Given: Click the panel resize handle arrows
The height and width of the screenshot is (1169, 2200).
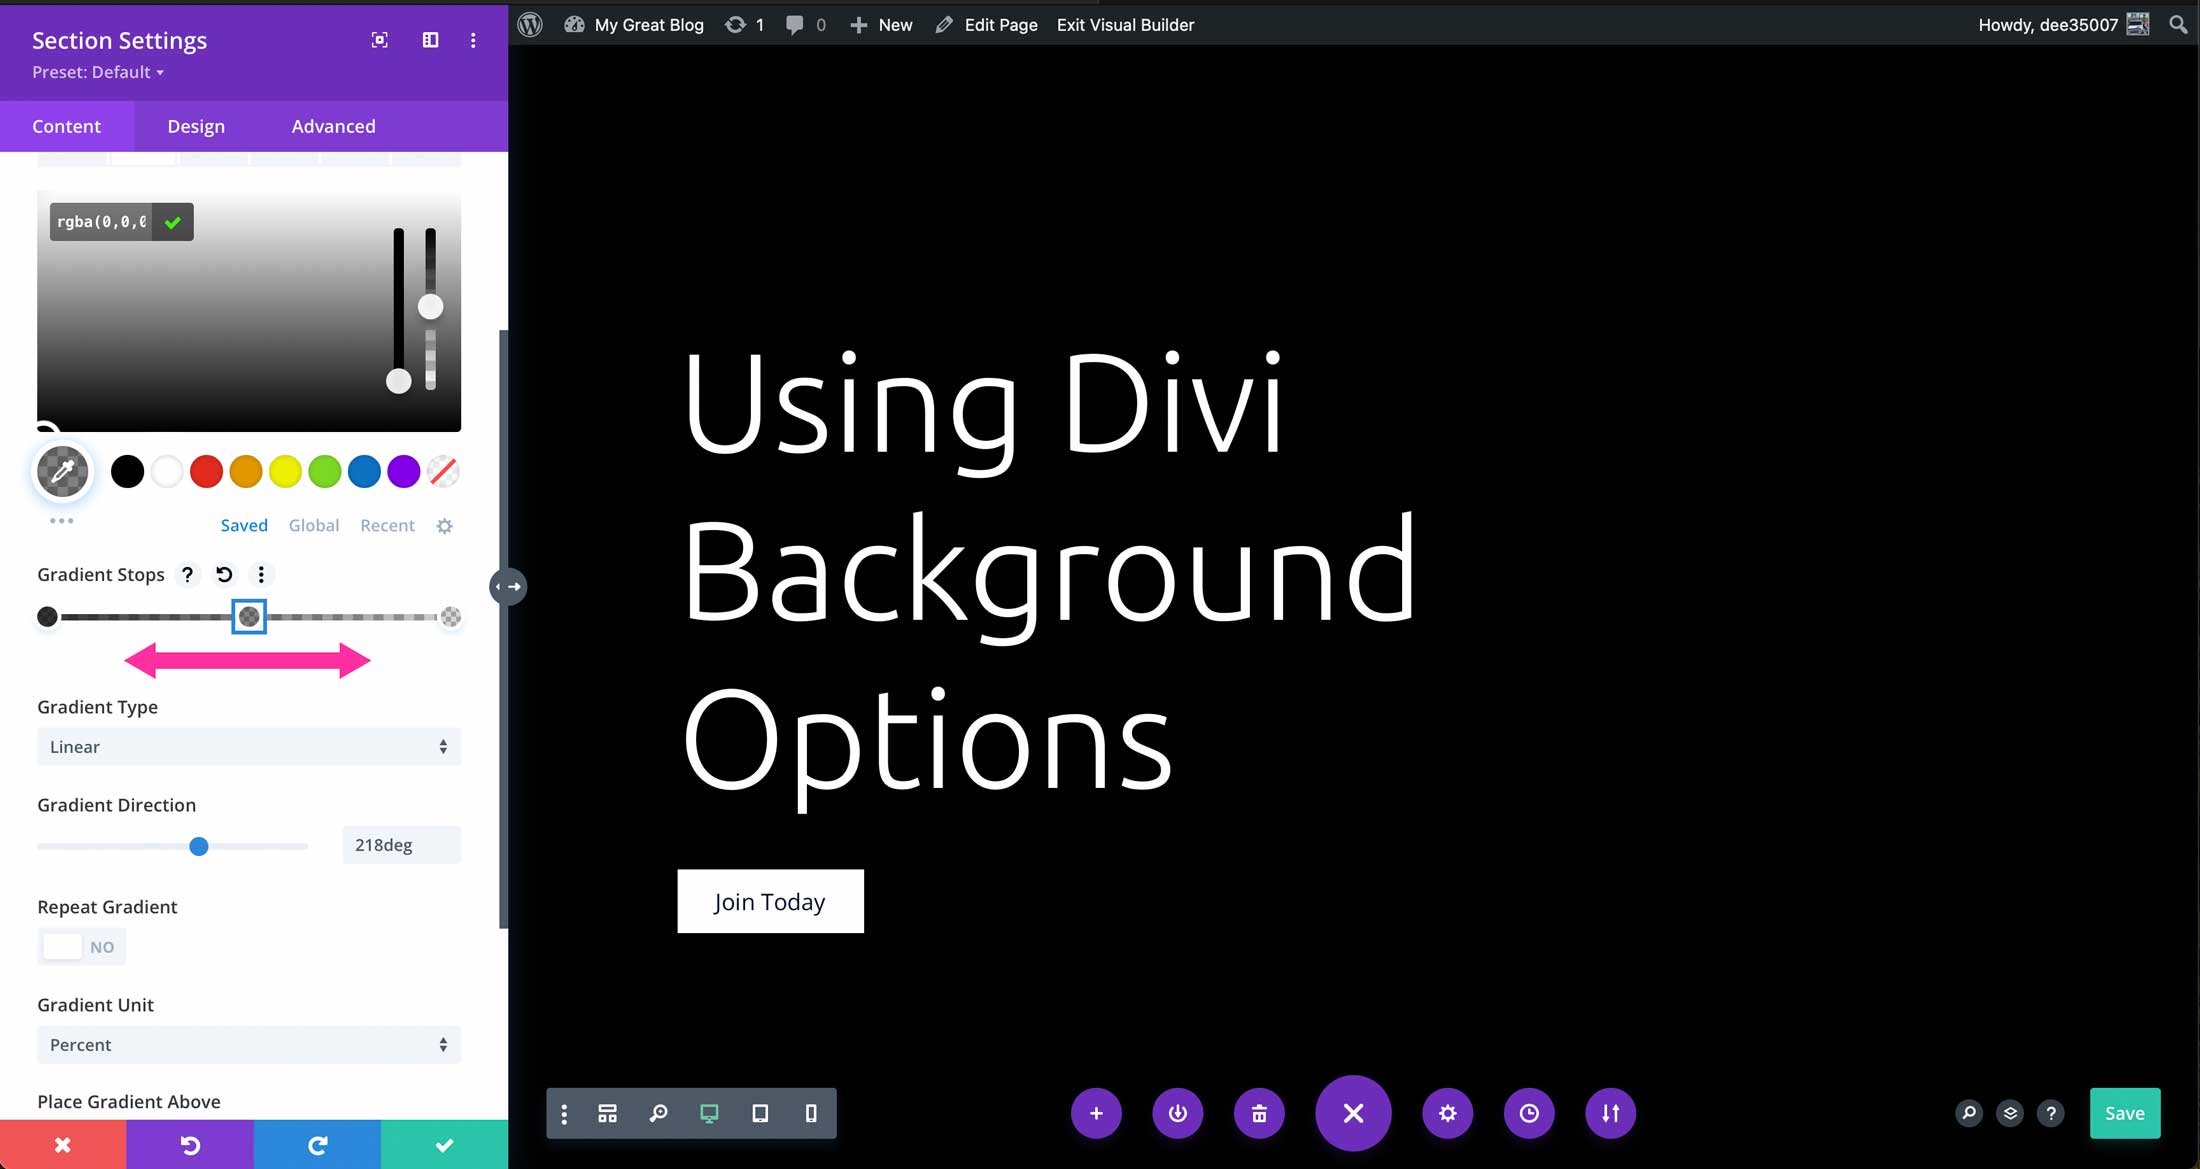Looking at the screenshot, I should pos(508,586).
